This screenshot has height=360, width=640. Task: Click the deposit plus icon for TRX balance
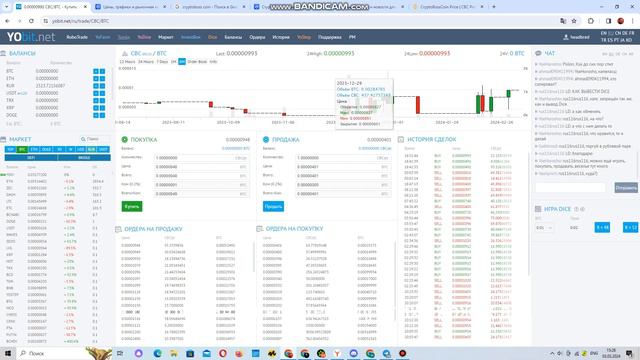coord(96,100)
